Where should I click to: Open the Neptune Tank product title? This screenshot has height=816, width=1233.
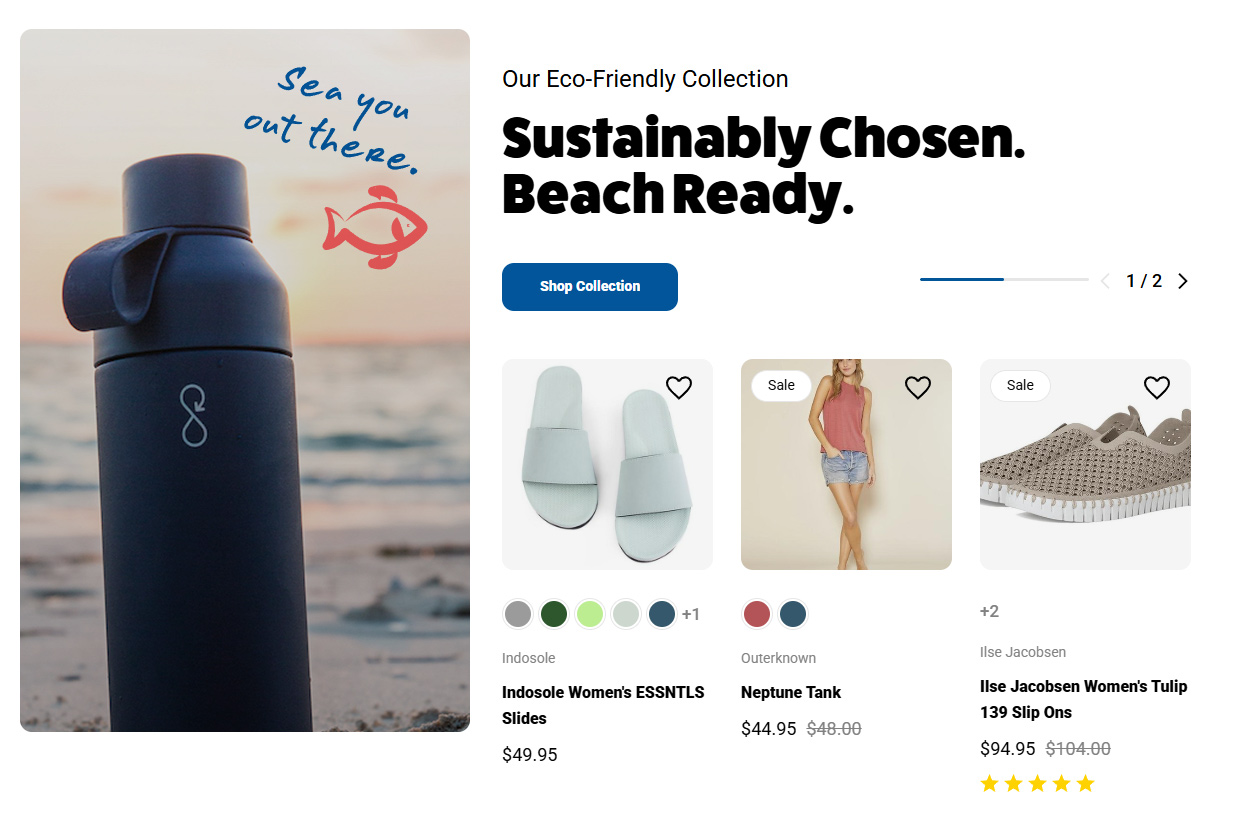(791, 692)
